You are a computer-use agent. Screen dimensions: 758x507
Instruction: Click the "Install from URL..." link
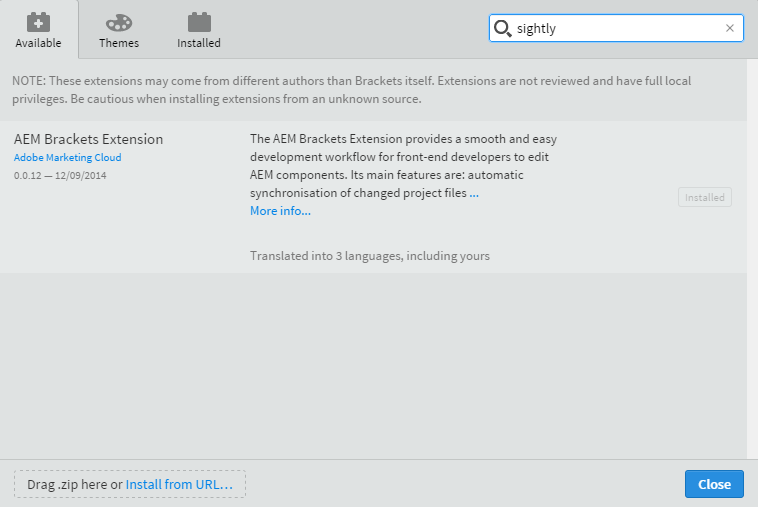(x=179, y=484)
